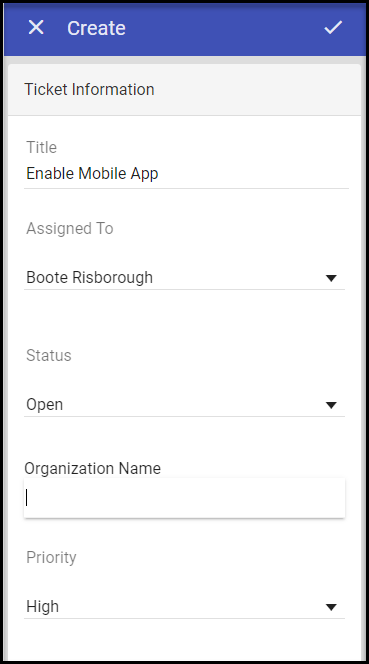This screenshot has width=369, height=664.
Task: Open the Boote Risborough assignee dropdown
Action: [x=184, y=278]
